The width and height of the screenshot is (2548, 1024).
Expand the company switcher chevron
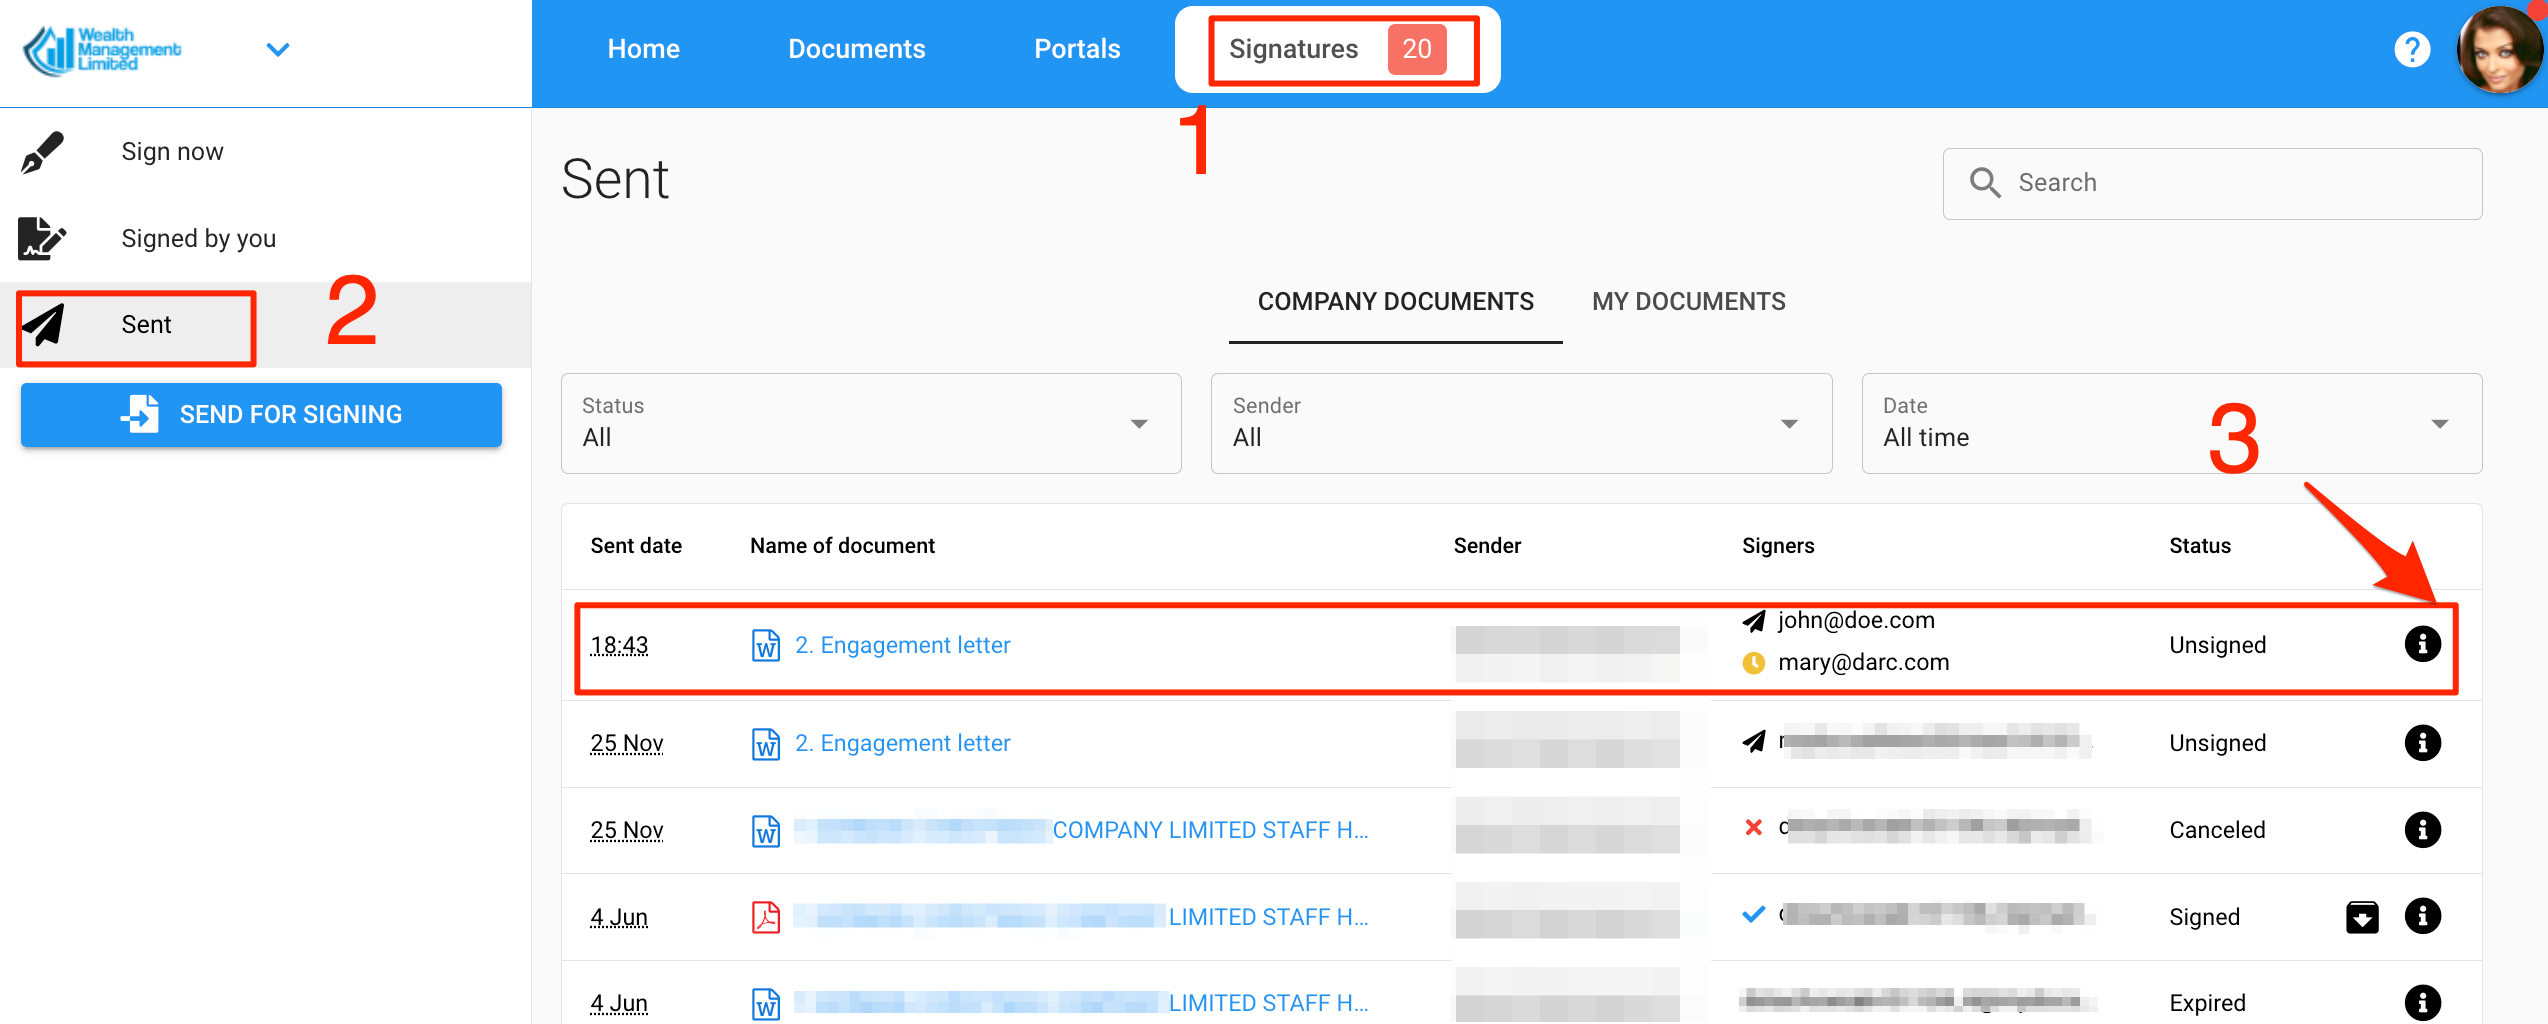point(278,49)
